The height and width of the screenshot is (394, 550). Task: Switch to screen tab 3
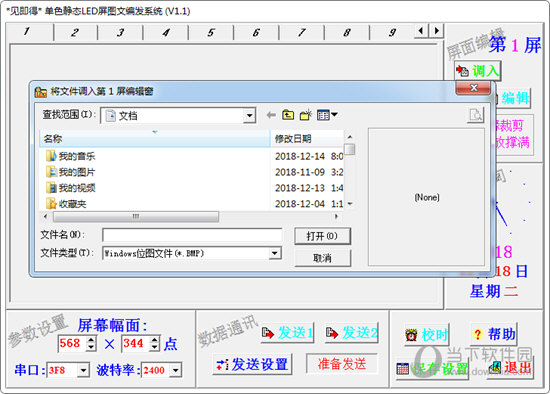pos(120,33)
